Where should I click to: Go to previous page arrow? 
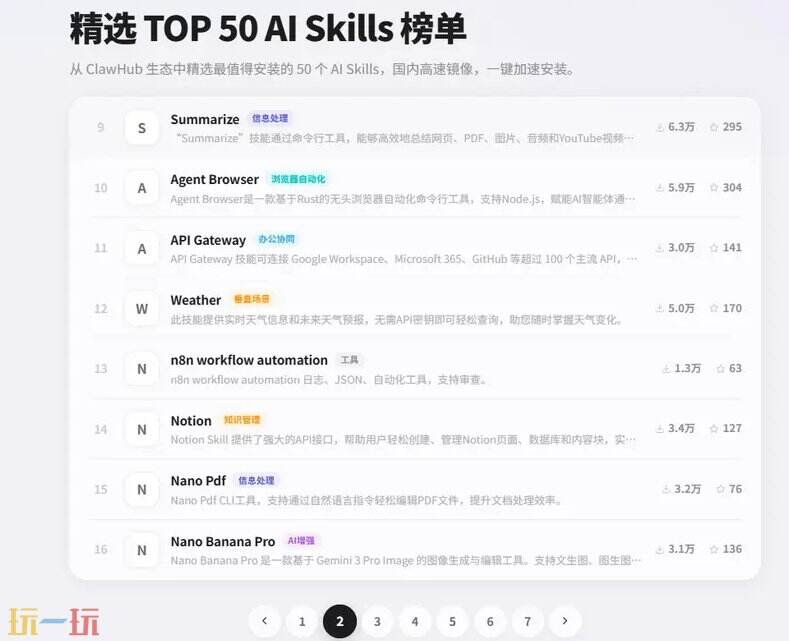coord(265,621)
